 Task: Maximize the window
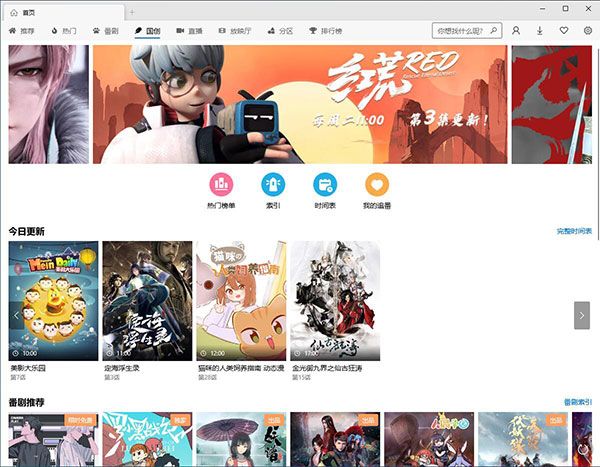click(x=566, y=8)
